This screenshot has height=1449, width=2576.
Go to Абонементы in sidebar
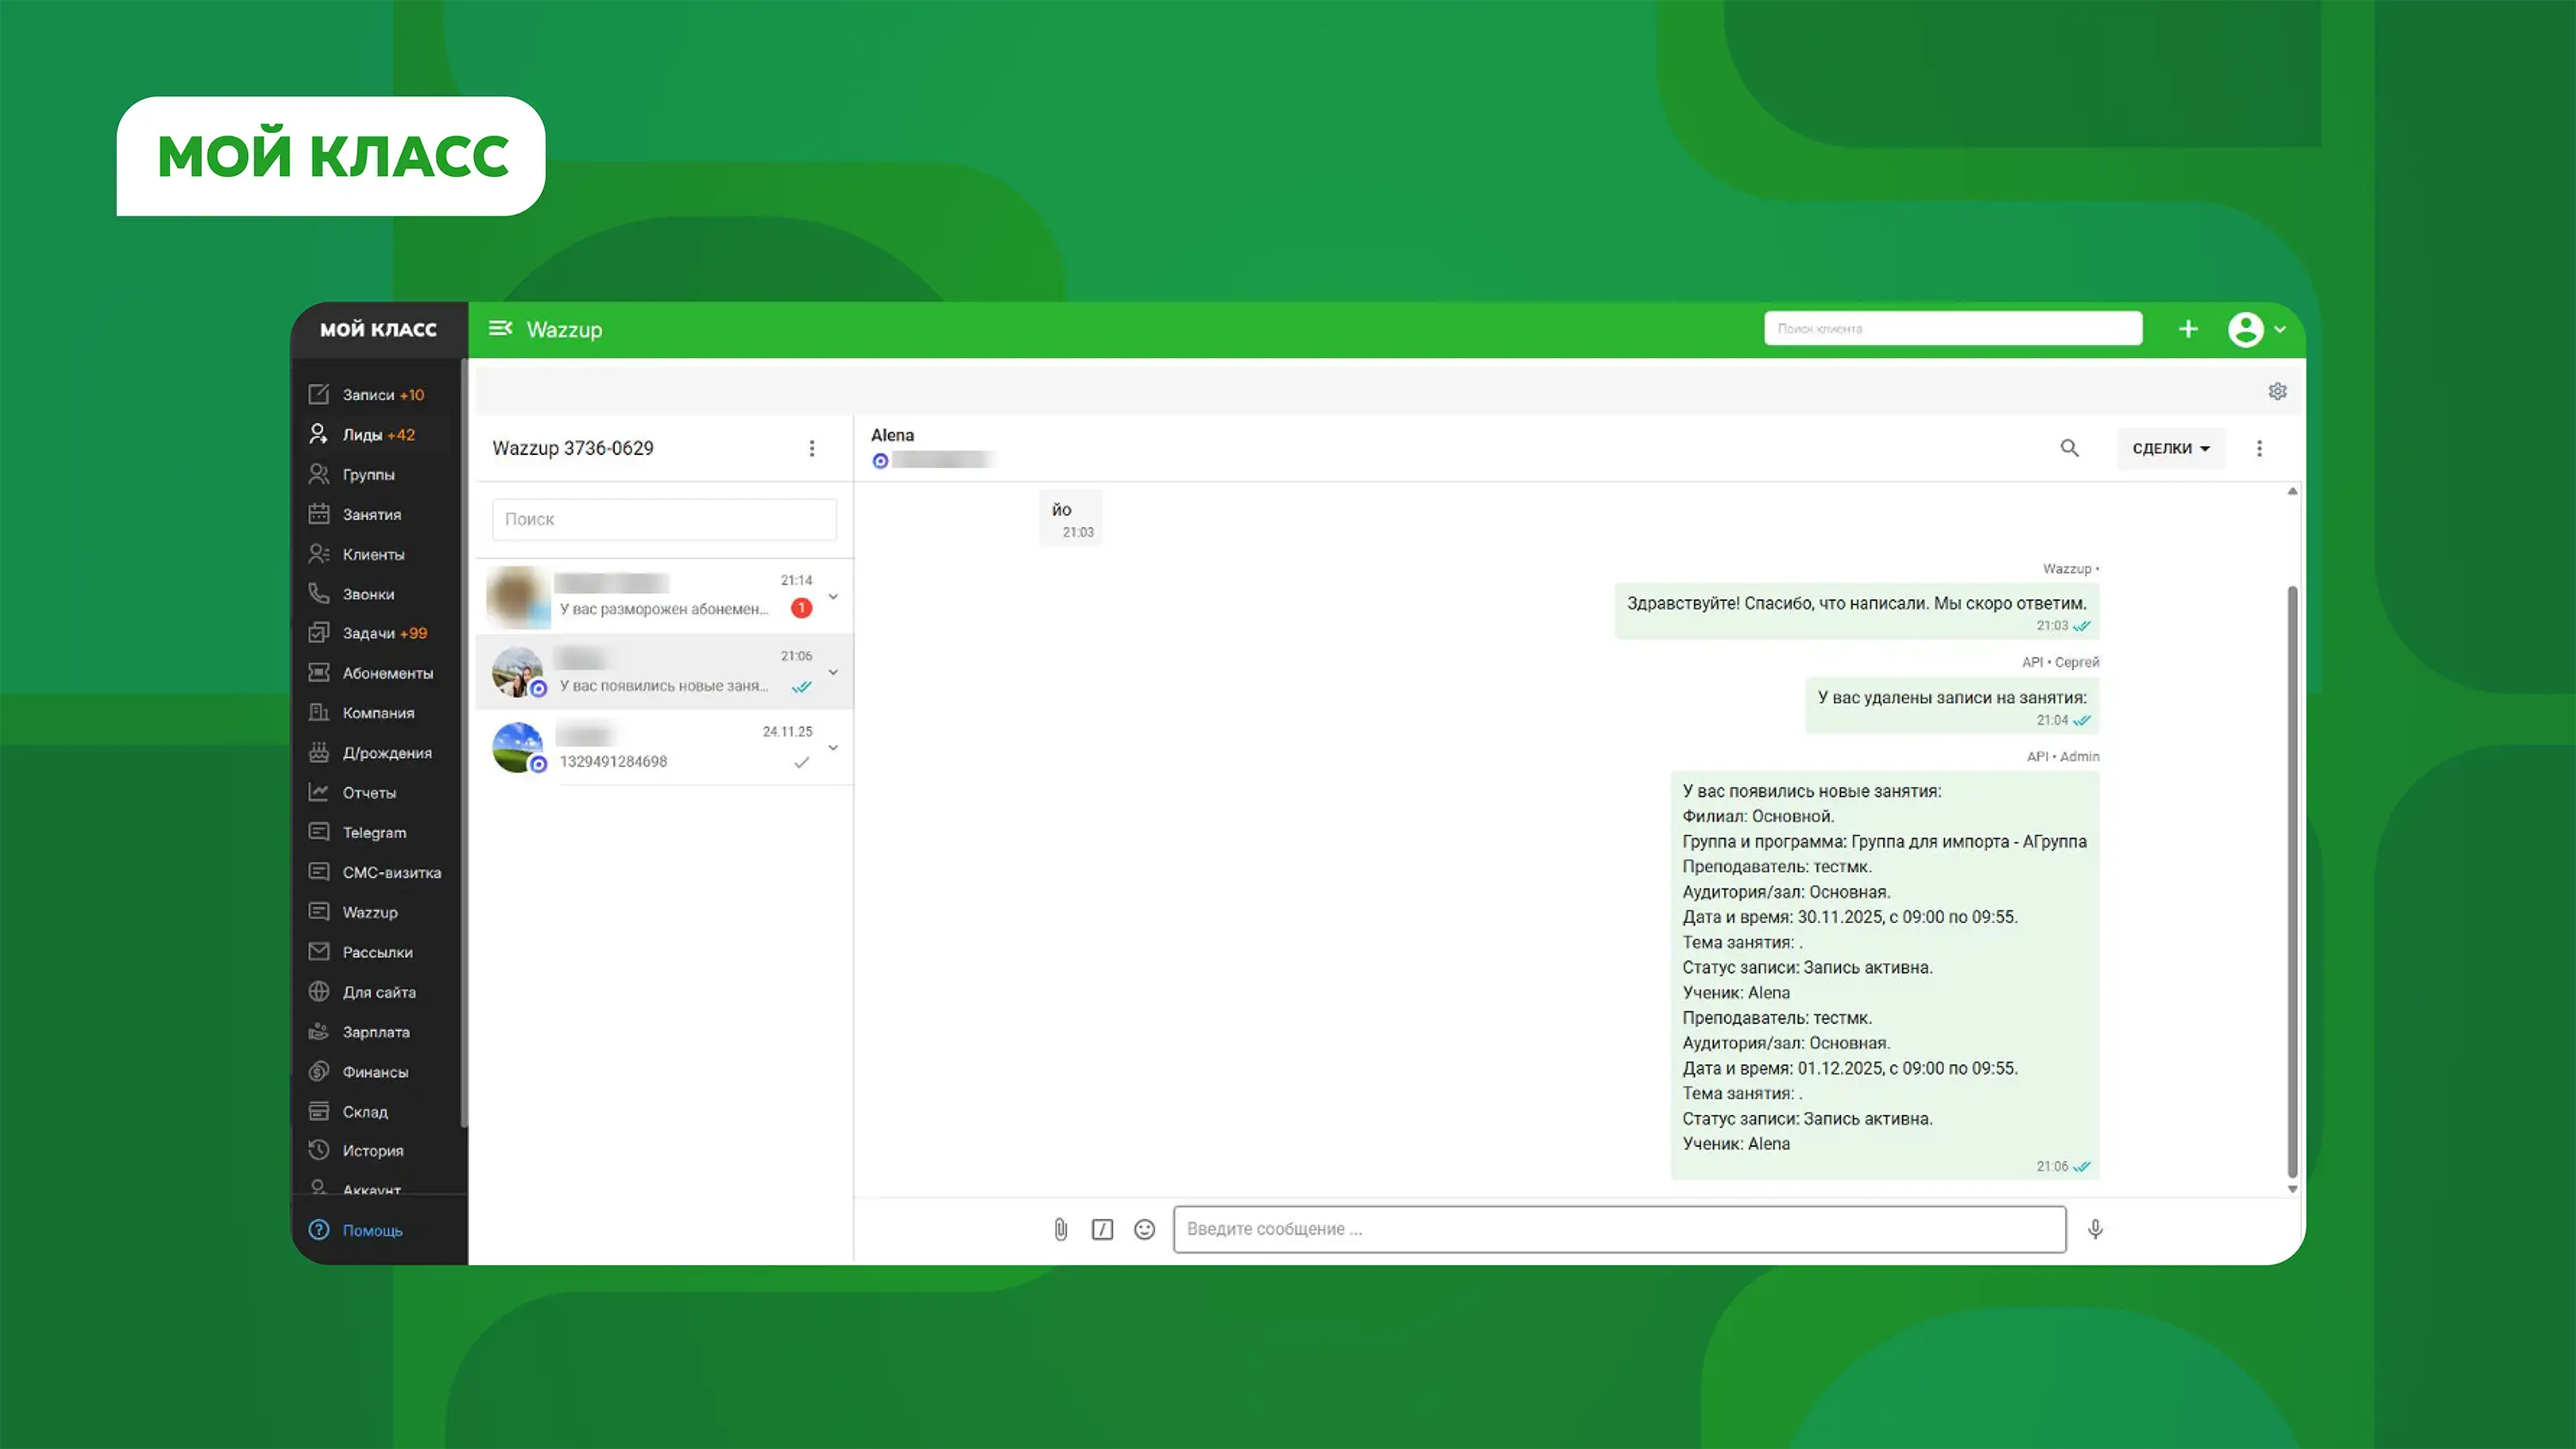tap(387, 673)
